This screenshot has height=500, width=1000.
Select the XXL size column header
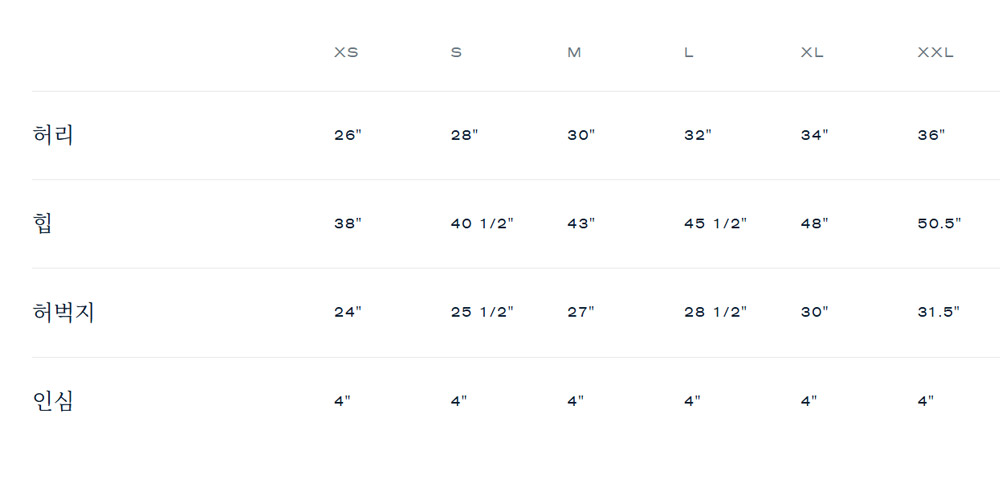tap(935, 53)
